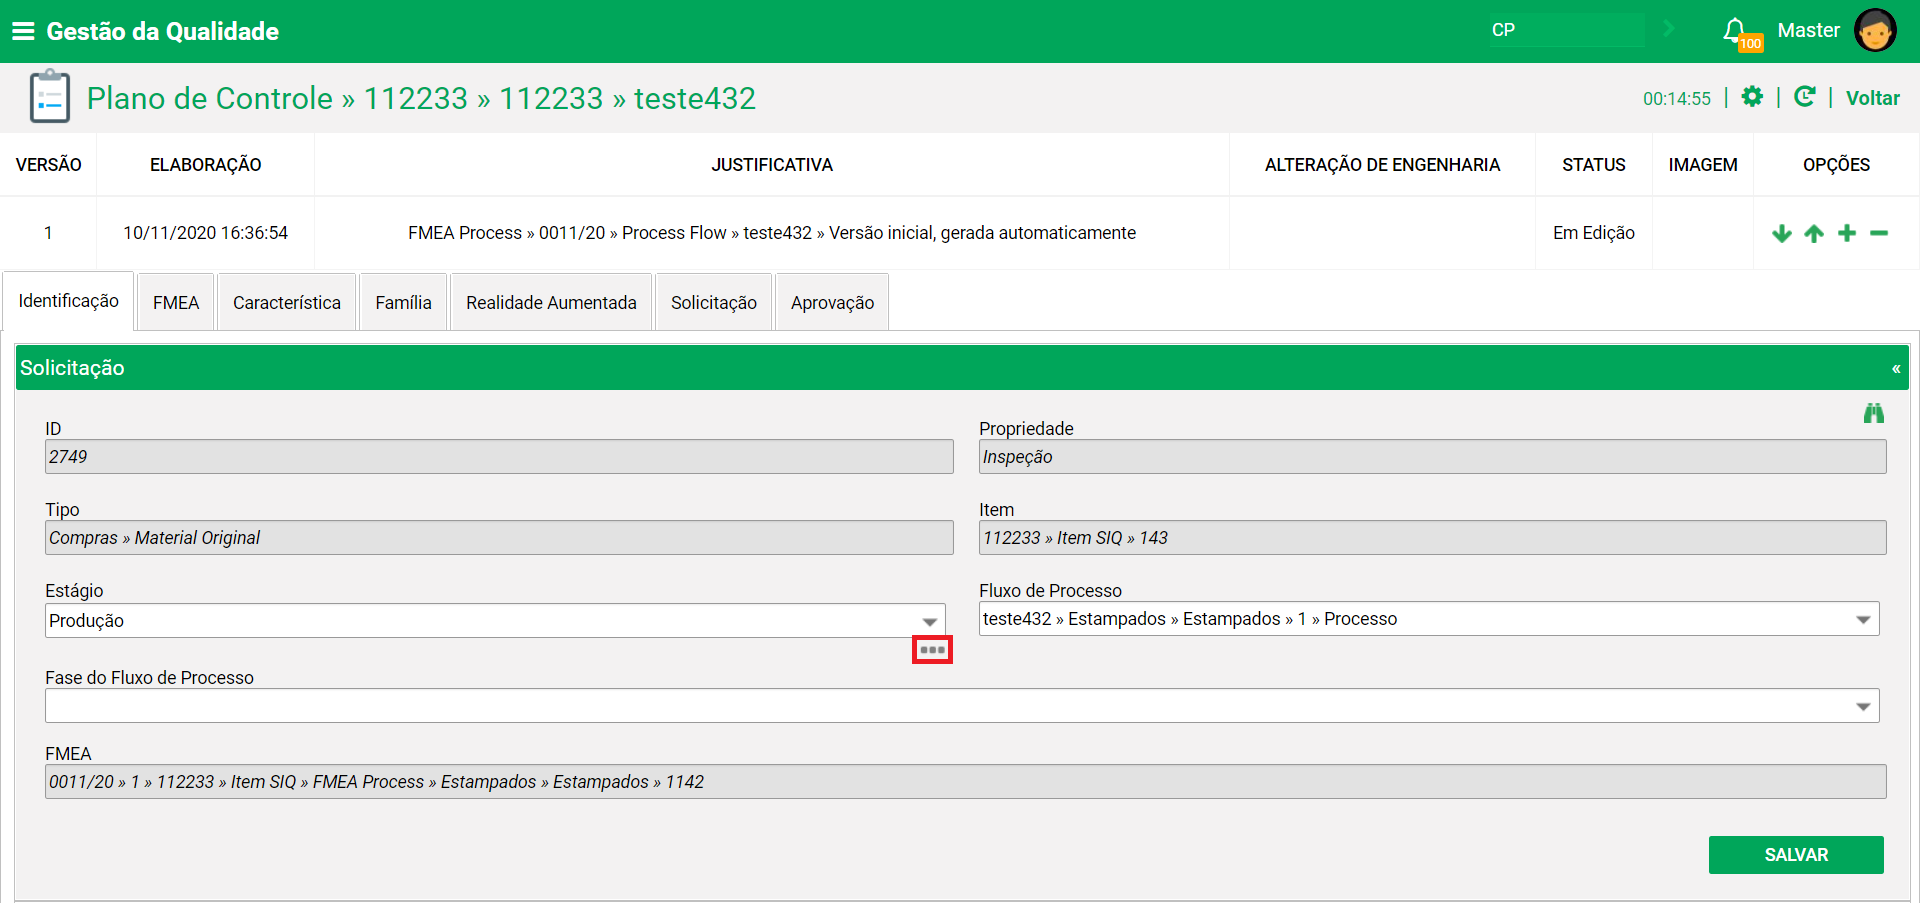Click the VERSÃO column header
Screen dimensions: 1920x903
[48, 165]
